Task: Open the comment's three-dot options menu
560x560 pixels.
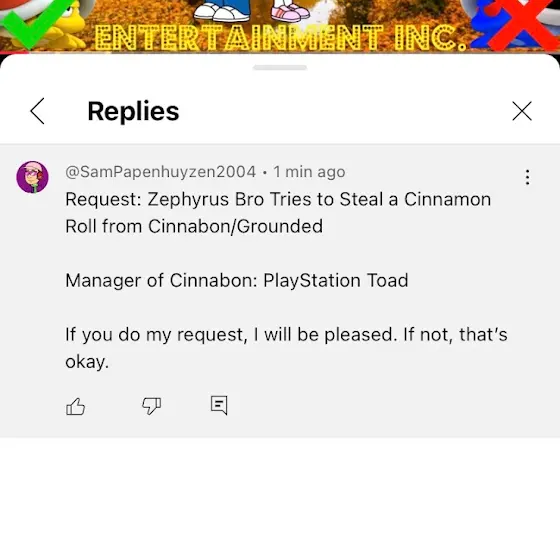Action: coord(528,177)
